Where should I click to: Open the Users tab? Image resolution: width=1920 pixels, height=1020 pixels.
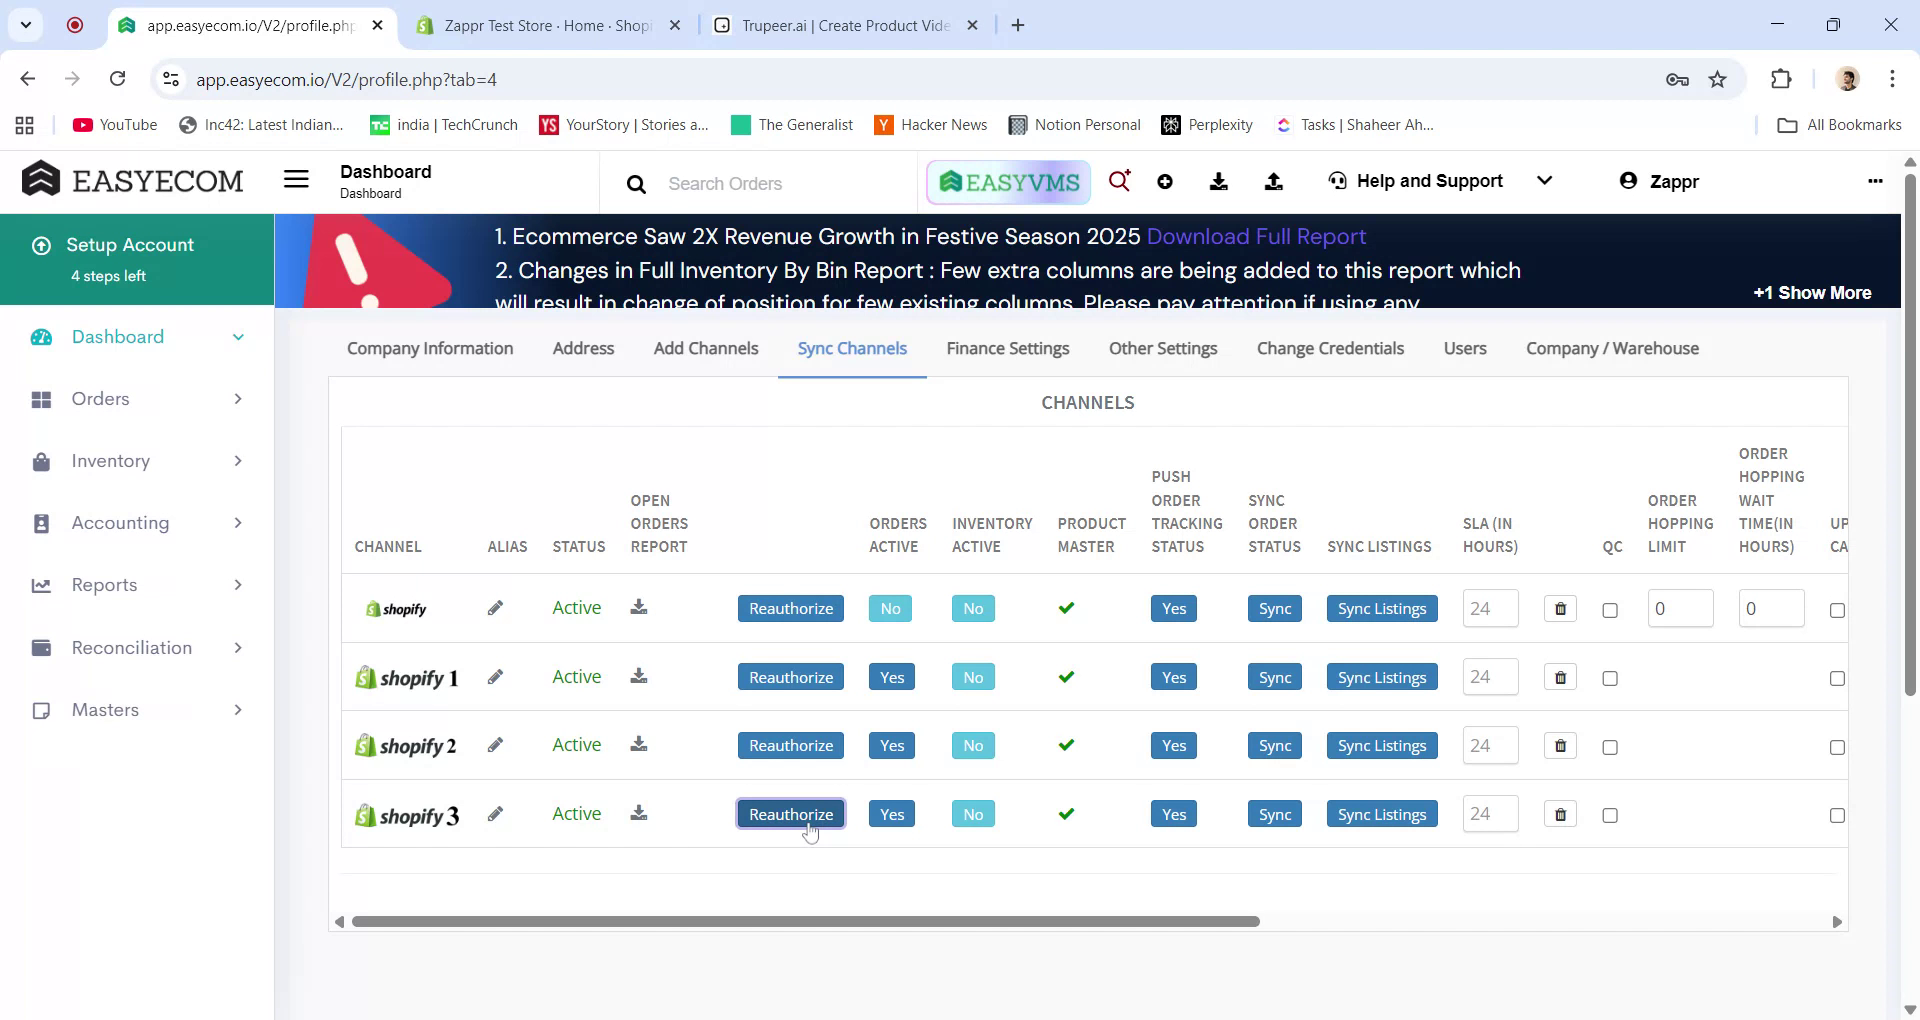click(x=1464, y=348)
